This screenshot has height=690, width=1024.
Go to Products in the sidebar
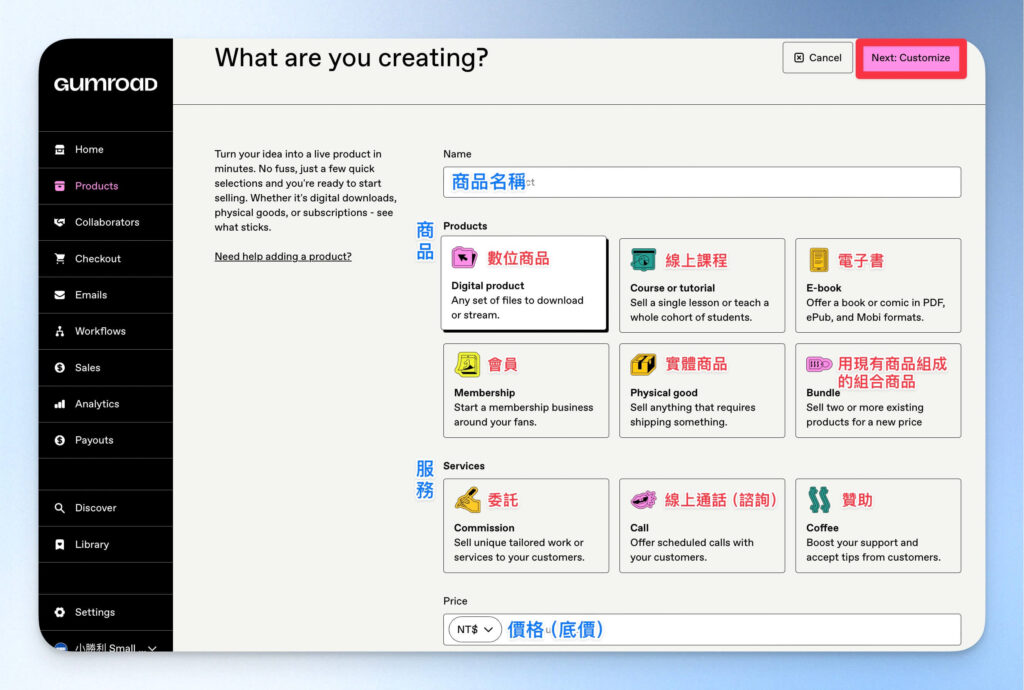(x=106, y=186)
